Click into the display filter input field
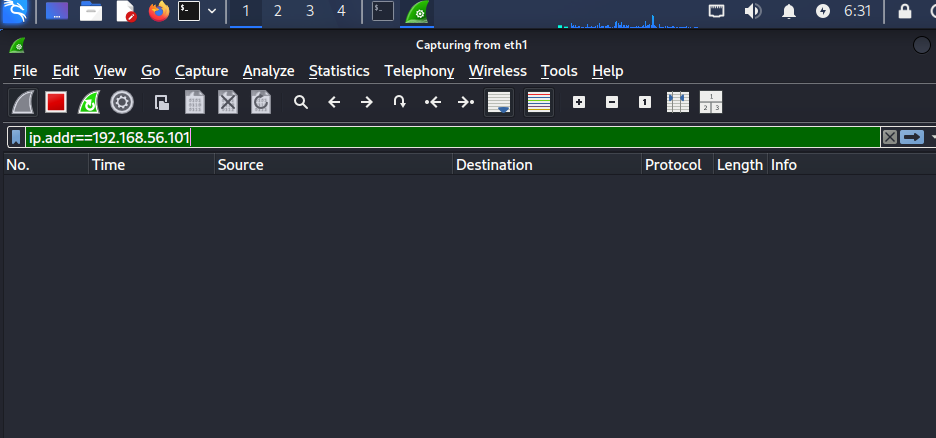 tap(452, 138)
